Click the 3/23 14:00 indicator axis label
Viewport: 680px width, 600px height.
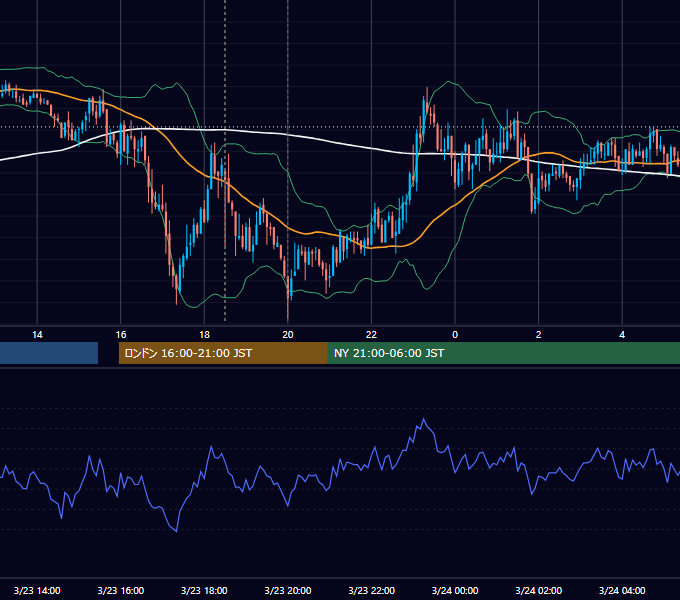pyautogui.click(x=37, y=590)
